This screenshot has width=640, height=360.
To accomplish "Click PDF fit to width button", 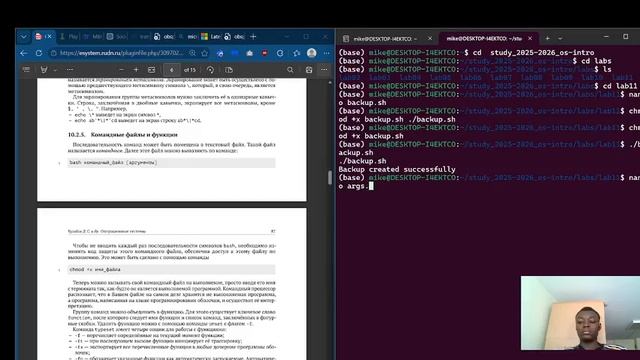I will (151, 70).
